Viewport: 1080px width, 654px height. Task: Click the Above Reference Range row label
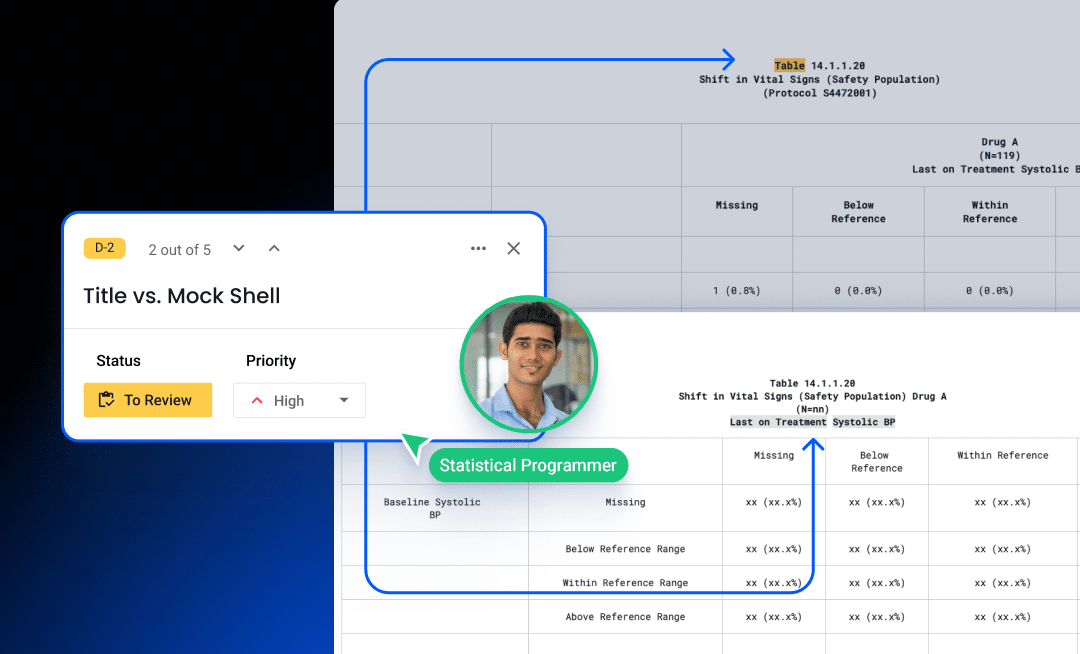point(625,617)
